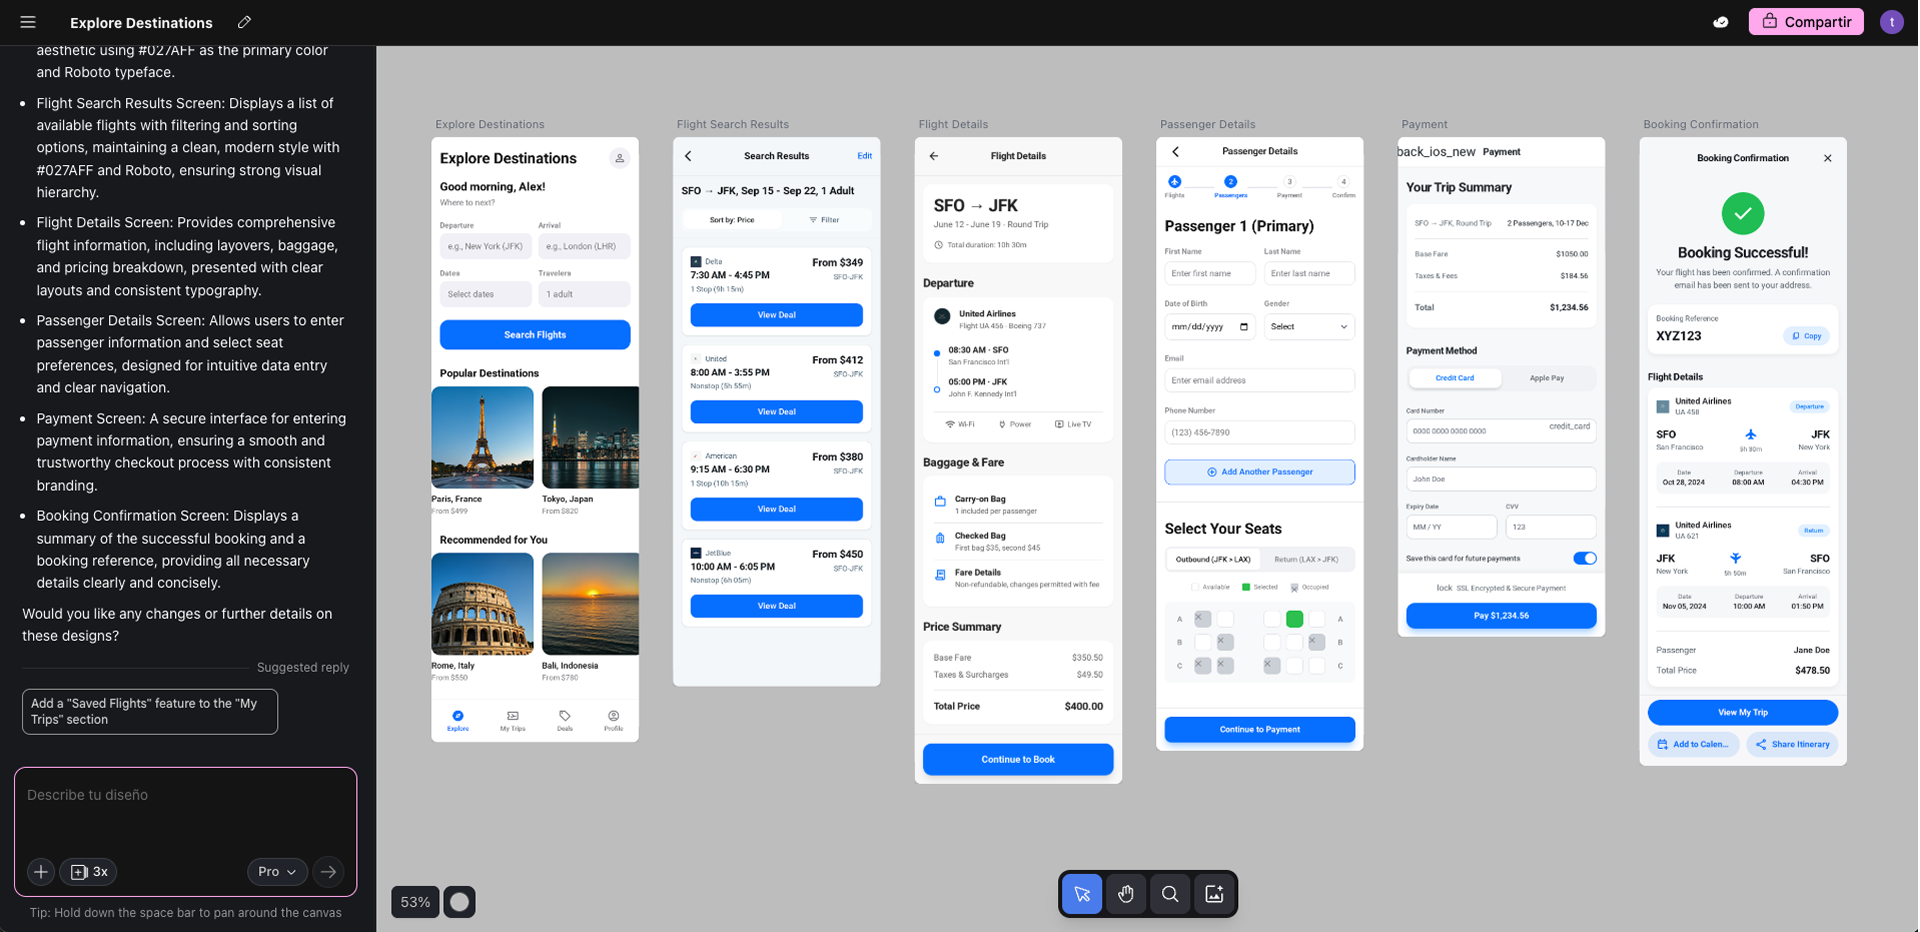
Task: Click the Edit link in Search Results
Action: [x=864, y=156]
